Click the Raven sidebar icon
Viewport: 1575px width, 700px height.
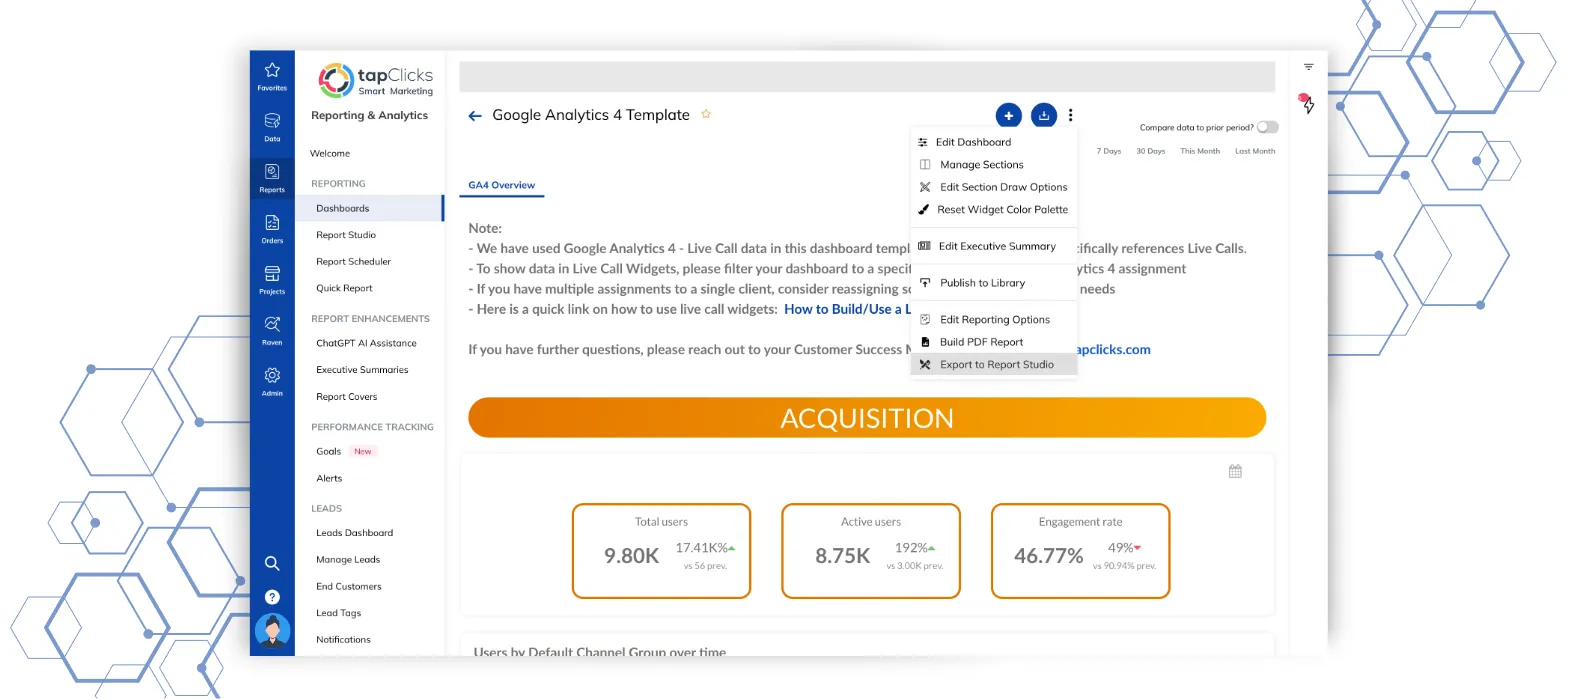point(272,330)
